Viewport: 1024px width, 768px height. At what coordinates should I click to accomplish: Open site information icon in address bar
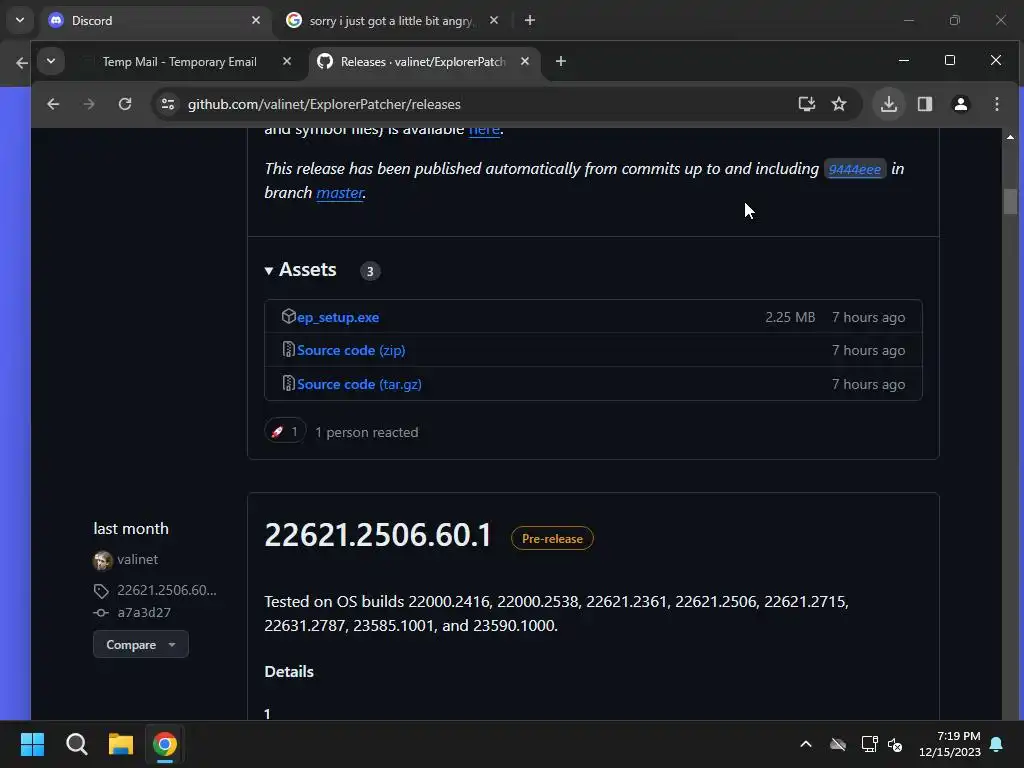(168, 104)
